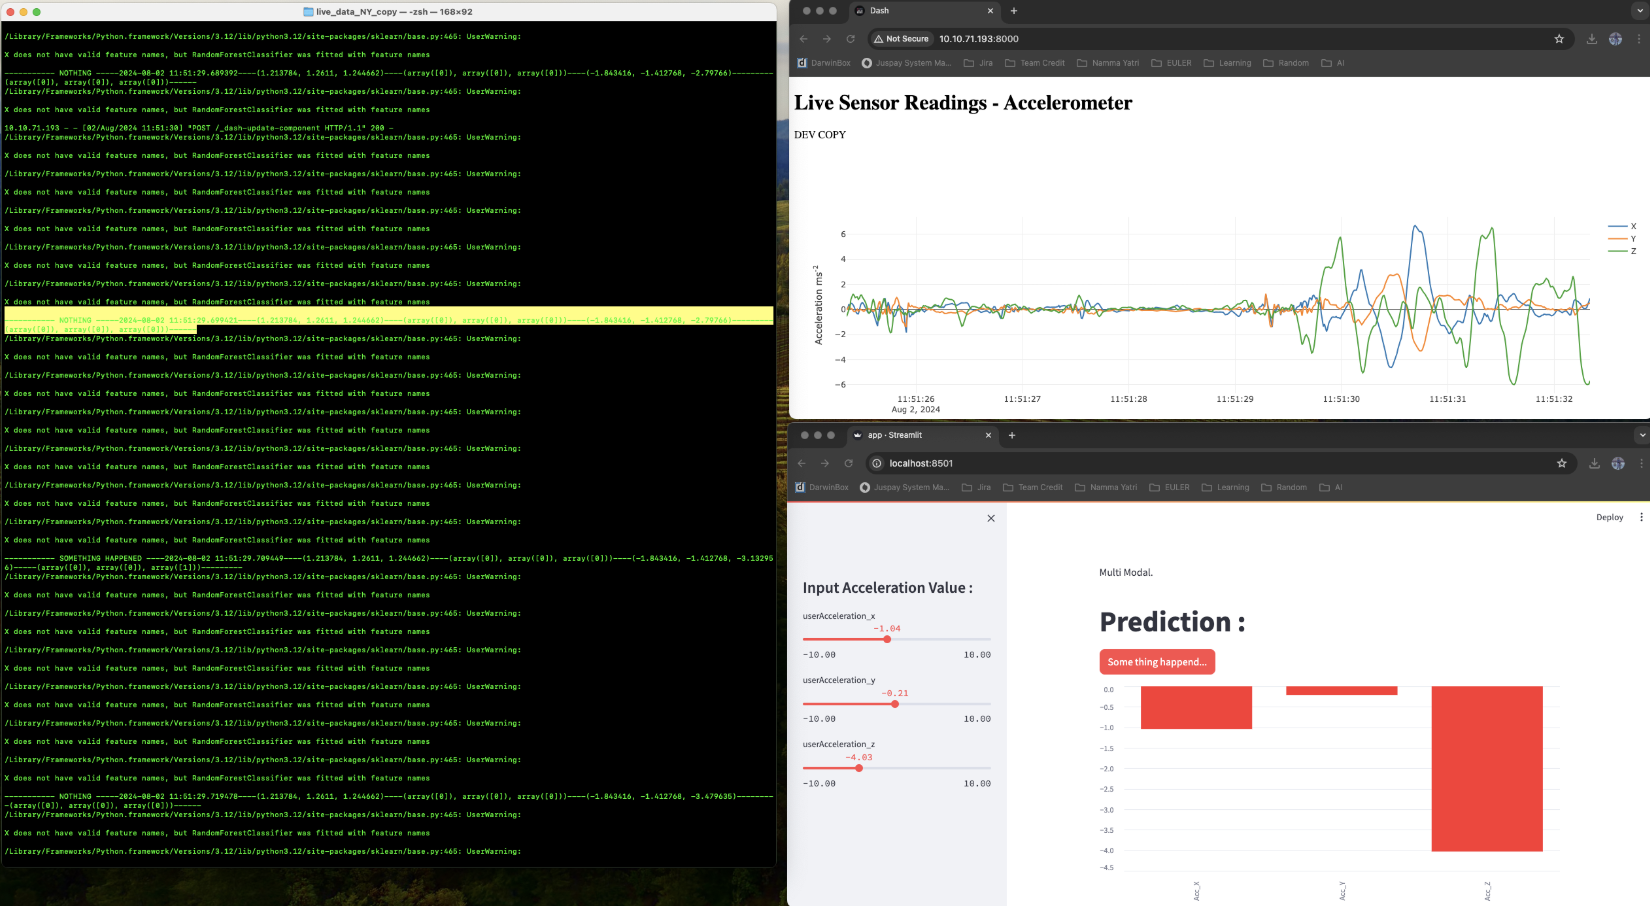Open the DarwinBox bookmark in the Streamlit window
This screenshot has width=1650, height=906.
[x=822, y=487]
